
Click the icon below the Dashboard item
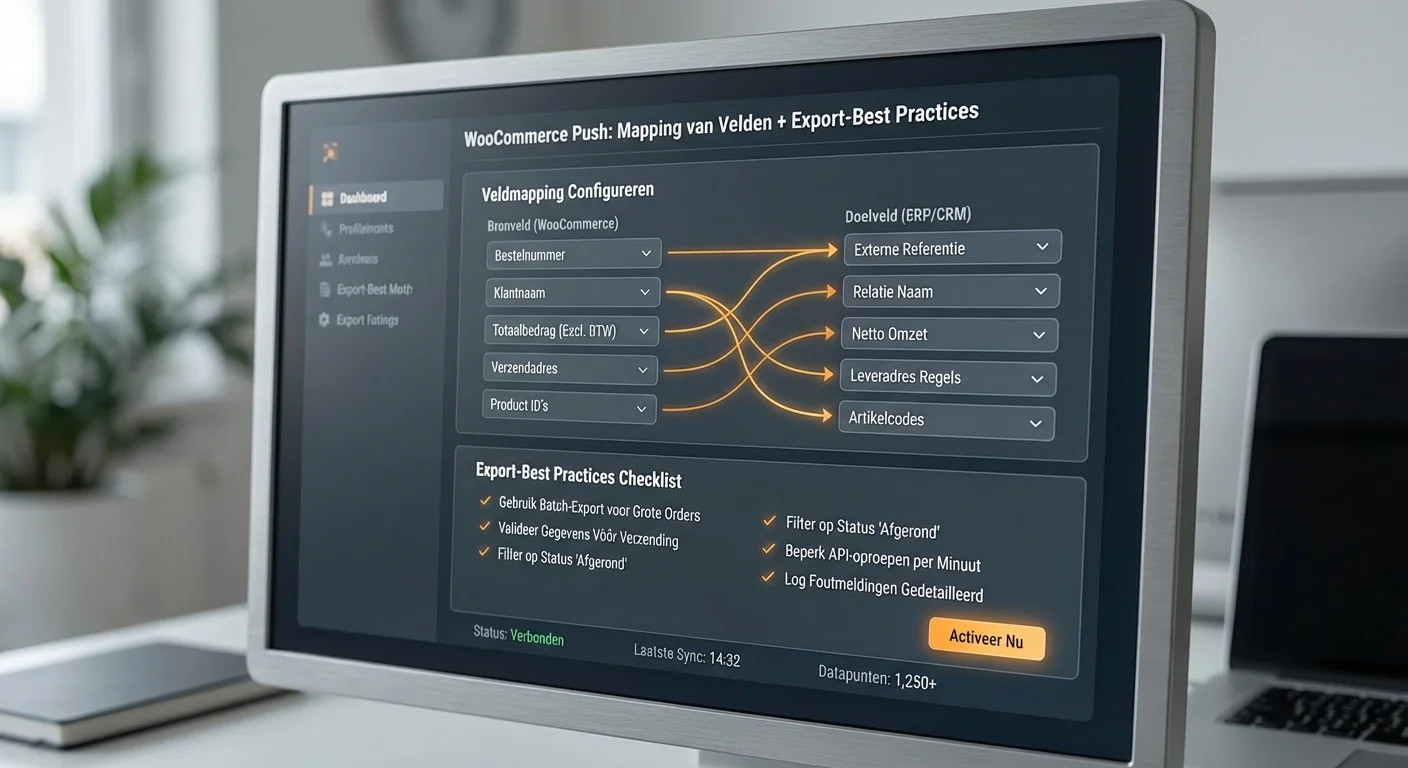[x=326, y=230]
